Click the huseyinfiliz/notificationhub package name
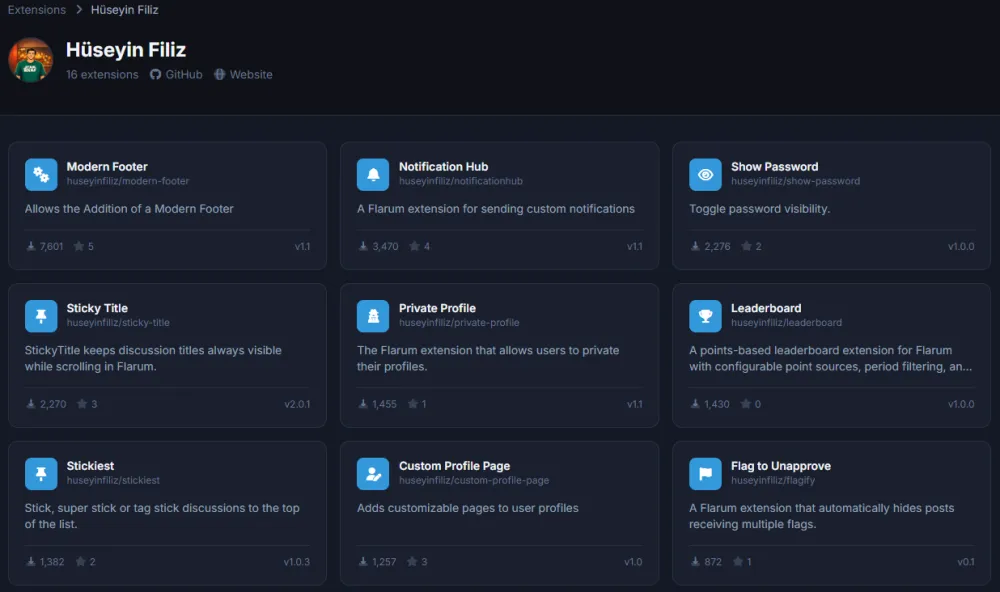Image resolution: width=1000 pixels, height=592 pixels. pyautogui.click(x=460, y=181)
